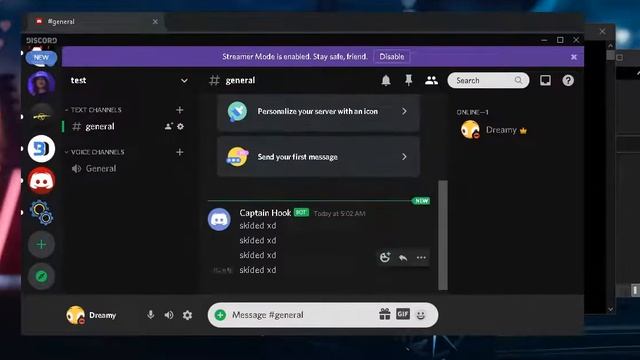Click the first skided xd message
Image resolution: width=640 pixels, height=360 pixels.
(258, 226)
